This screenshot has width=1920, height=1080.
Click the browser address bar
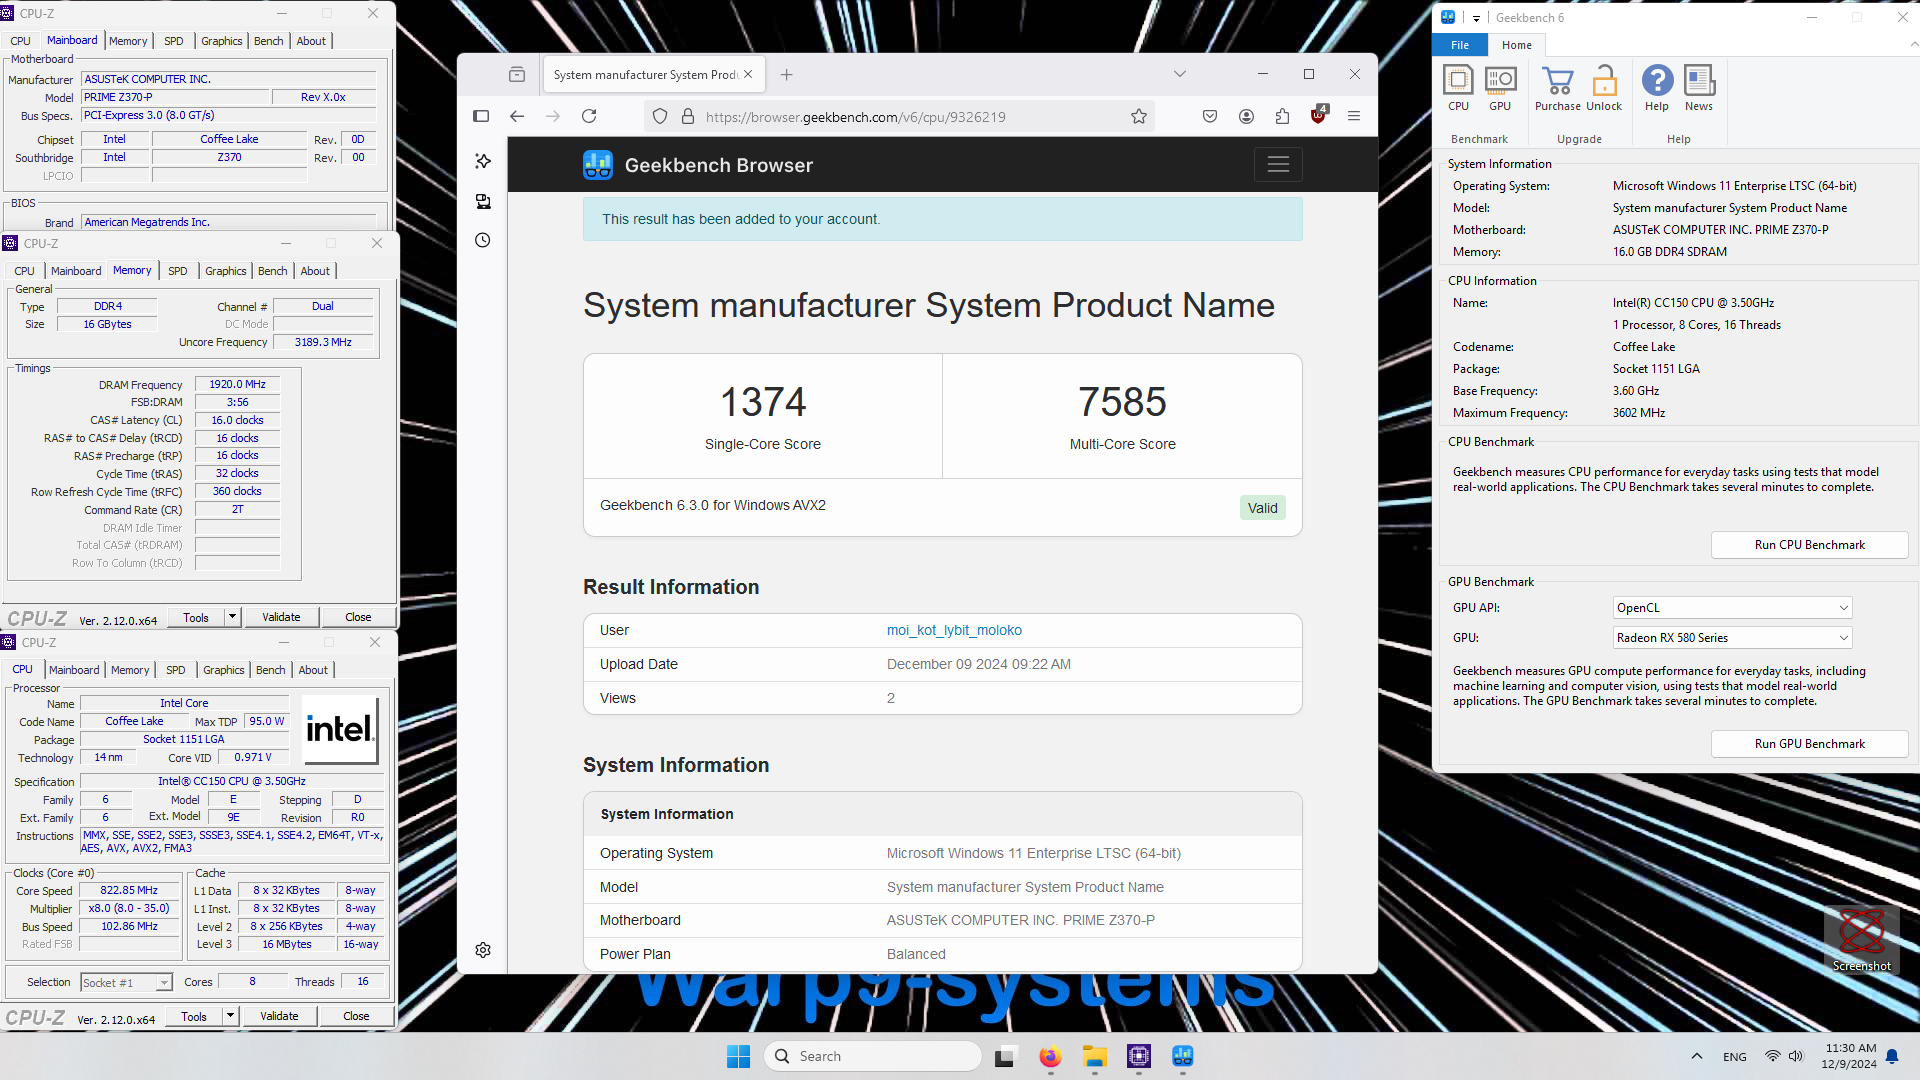point(900,116)
